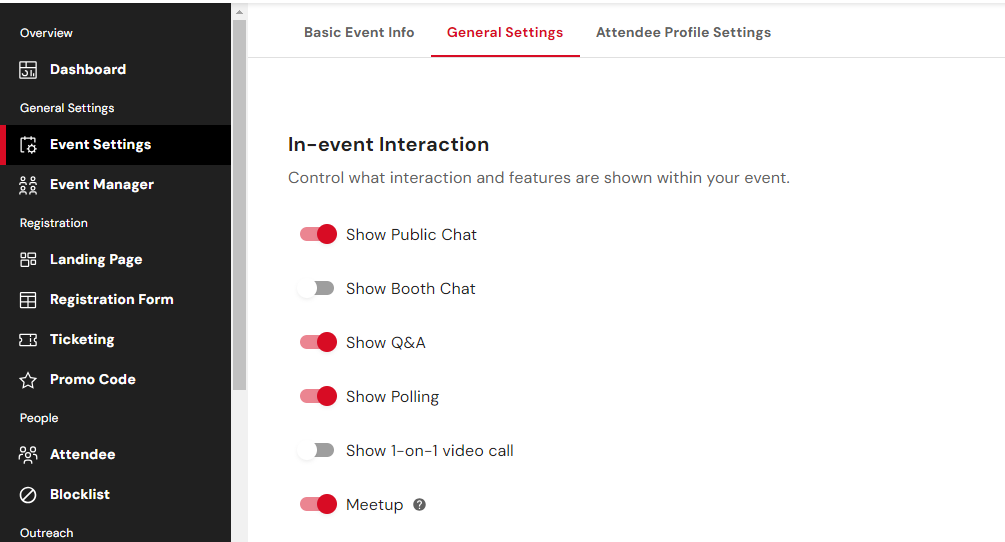Screen dimensions: 1005x542
Task: Click the sidebar scrollbar up arrow
Action: [239, 12]
